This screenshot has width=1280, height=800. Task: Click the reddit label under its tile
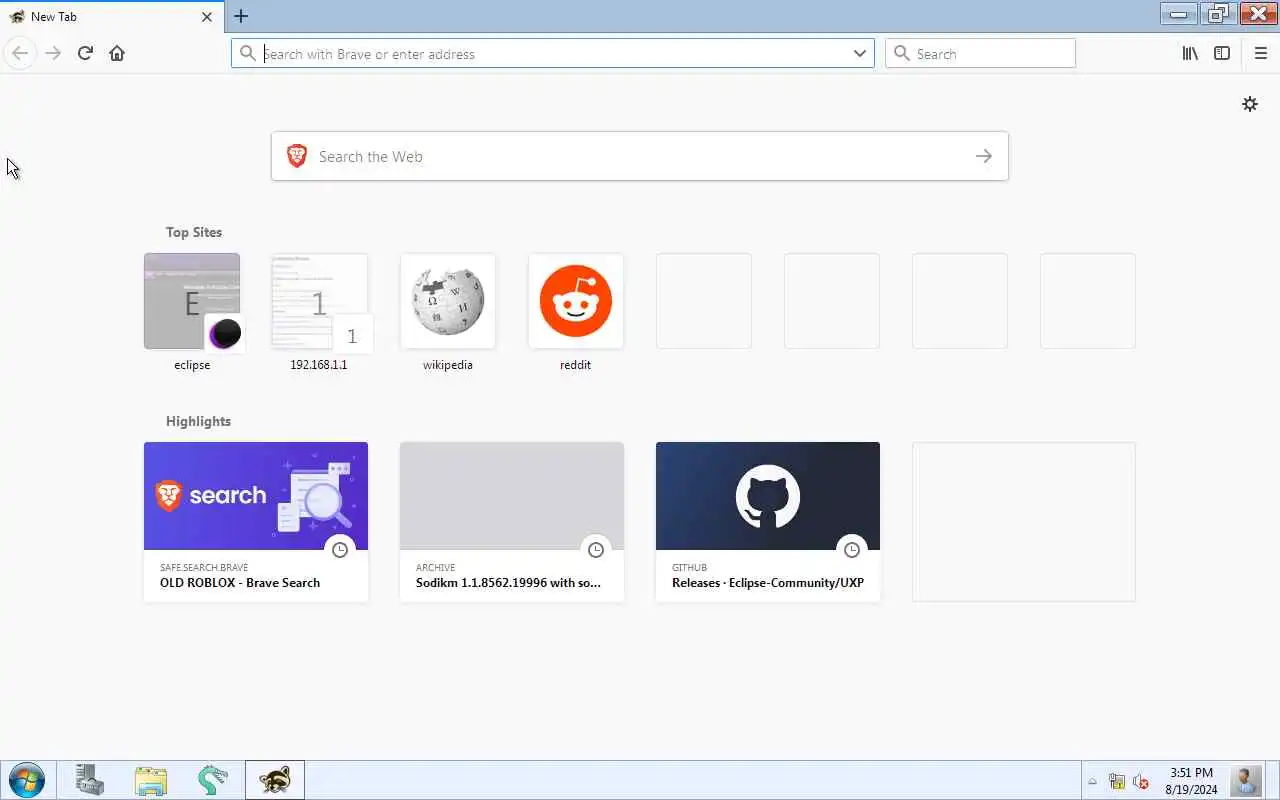576,365
